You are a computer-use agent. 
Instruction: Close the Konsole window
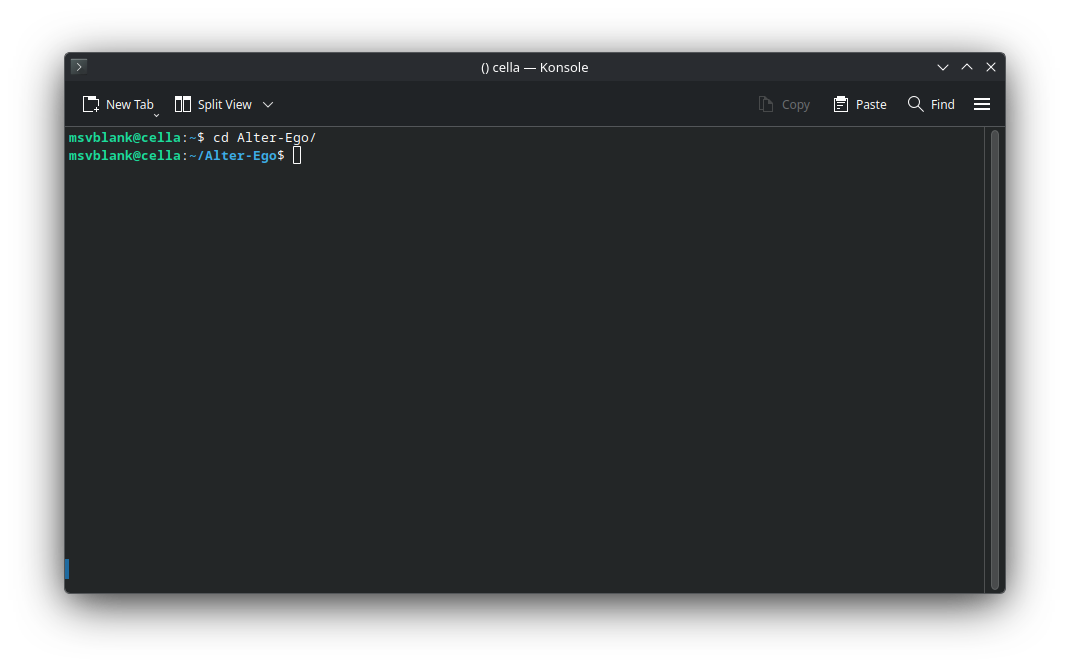click(x=991, y=67)
